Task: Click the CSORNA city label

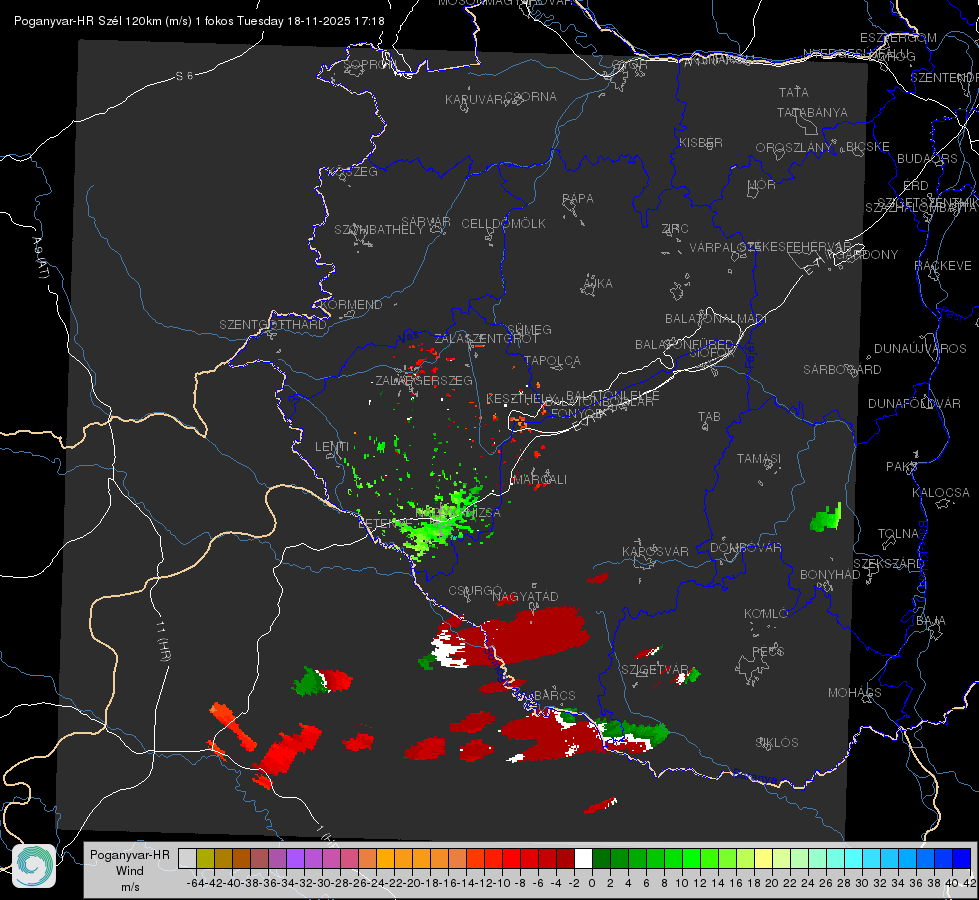Action: pyautogui.click(x=530, y=97)
